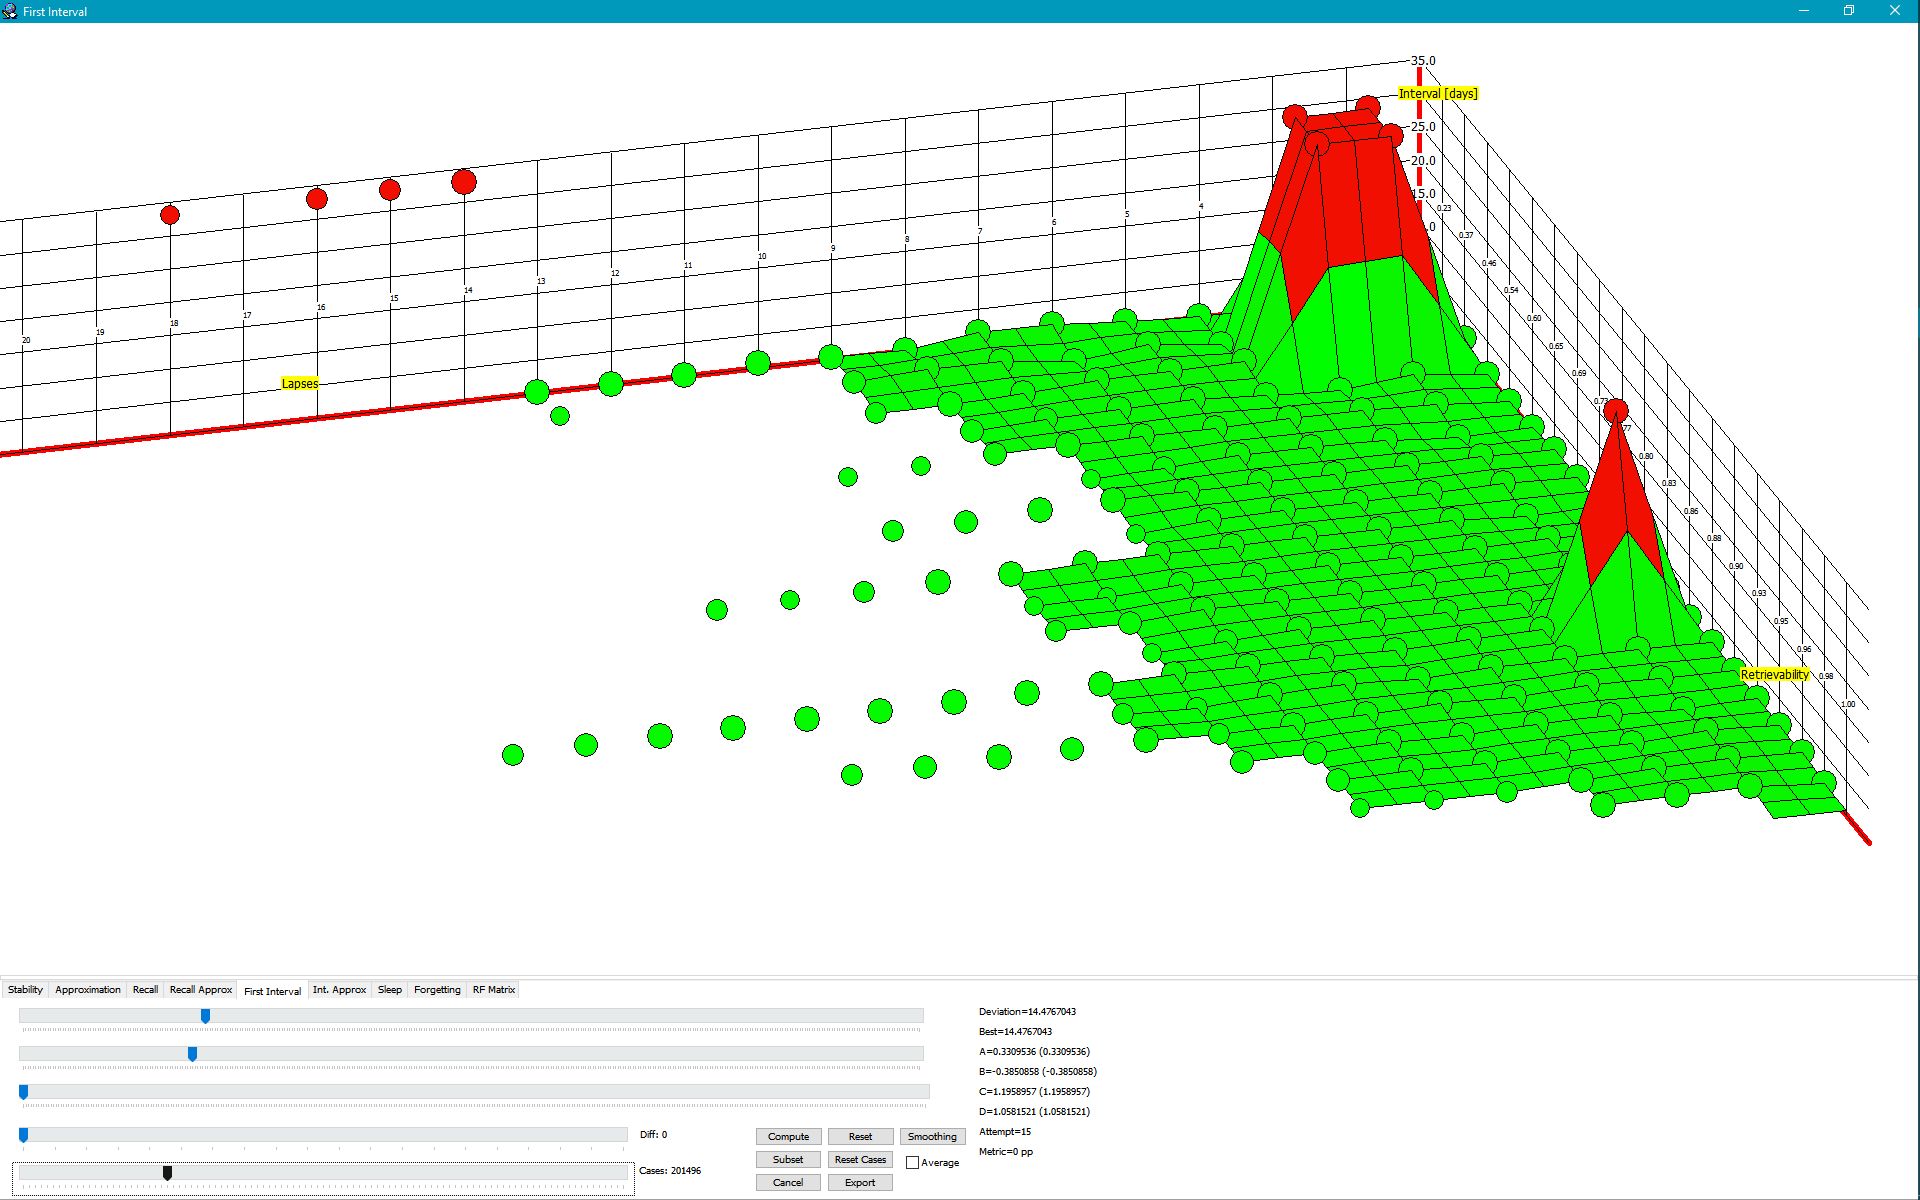Screen dimensions: 1920x1200
Task: Open the Sleep tab
Action: [389, 989]
